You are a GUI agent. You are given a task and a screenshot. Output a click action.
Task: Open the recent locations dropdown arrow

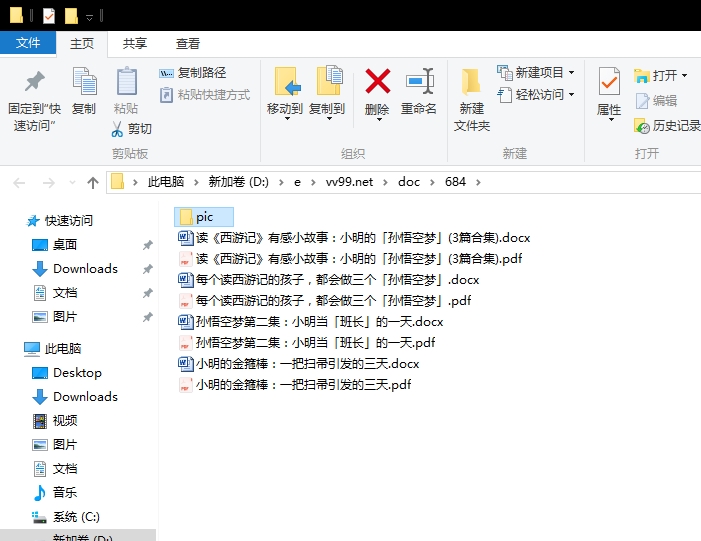click(x=72, y=182)
